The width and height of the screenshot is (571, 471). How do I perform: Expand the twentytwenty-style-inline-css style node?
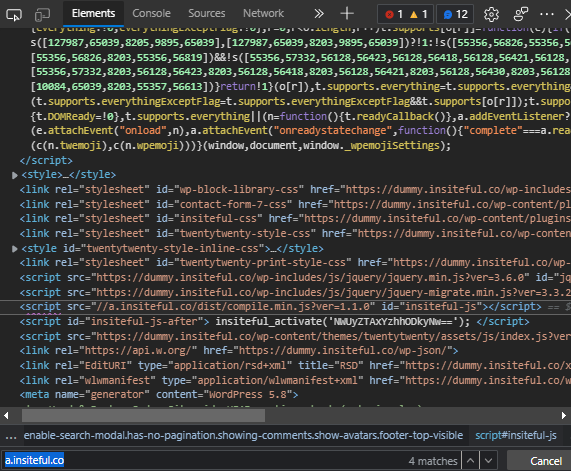click(15, 249)
